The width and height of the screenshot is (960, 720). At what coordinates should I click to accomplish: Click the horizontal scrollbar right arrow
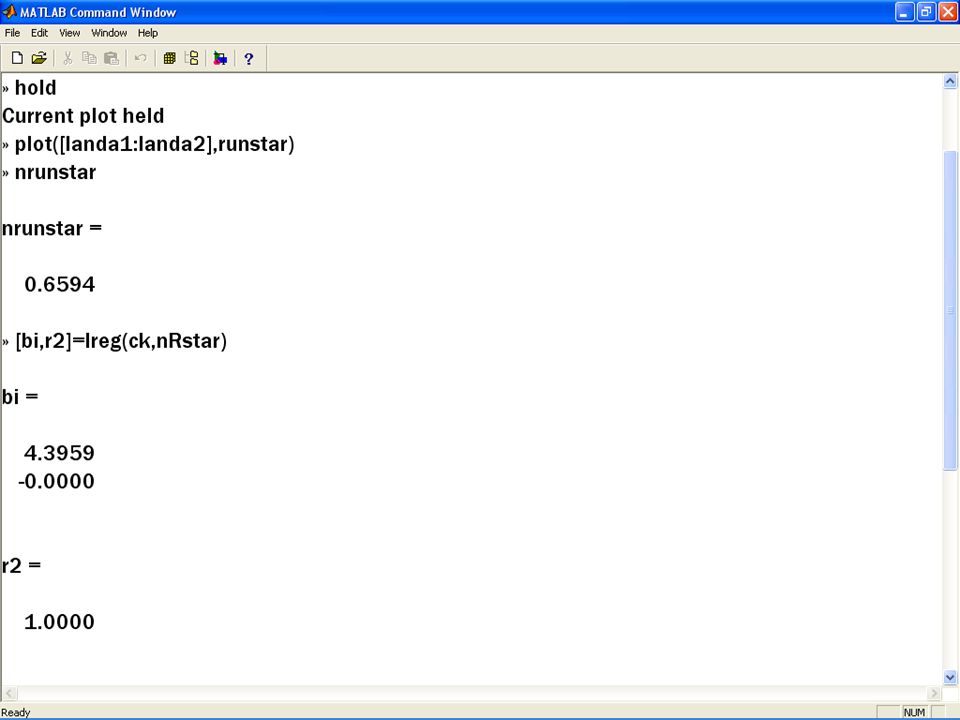pos(934,693)
